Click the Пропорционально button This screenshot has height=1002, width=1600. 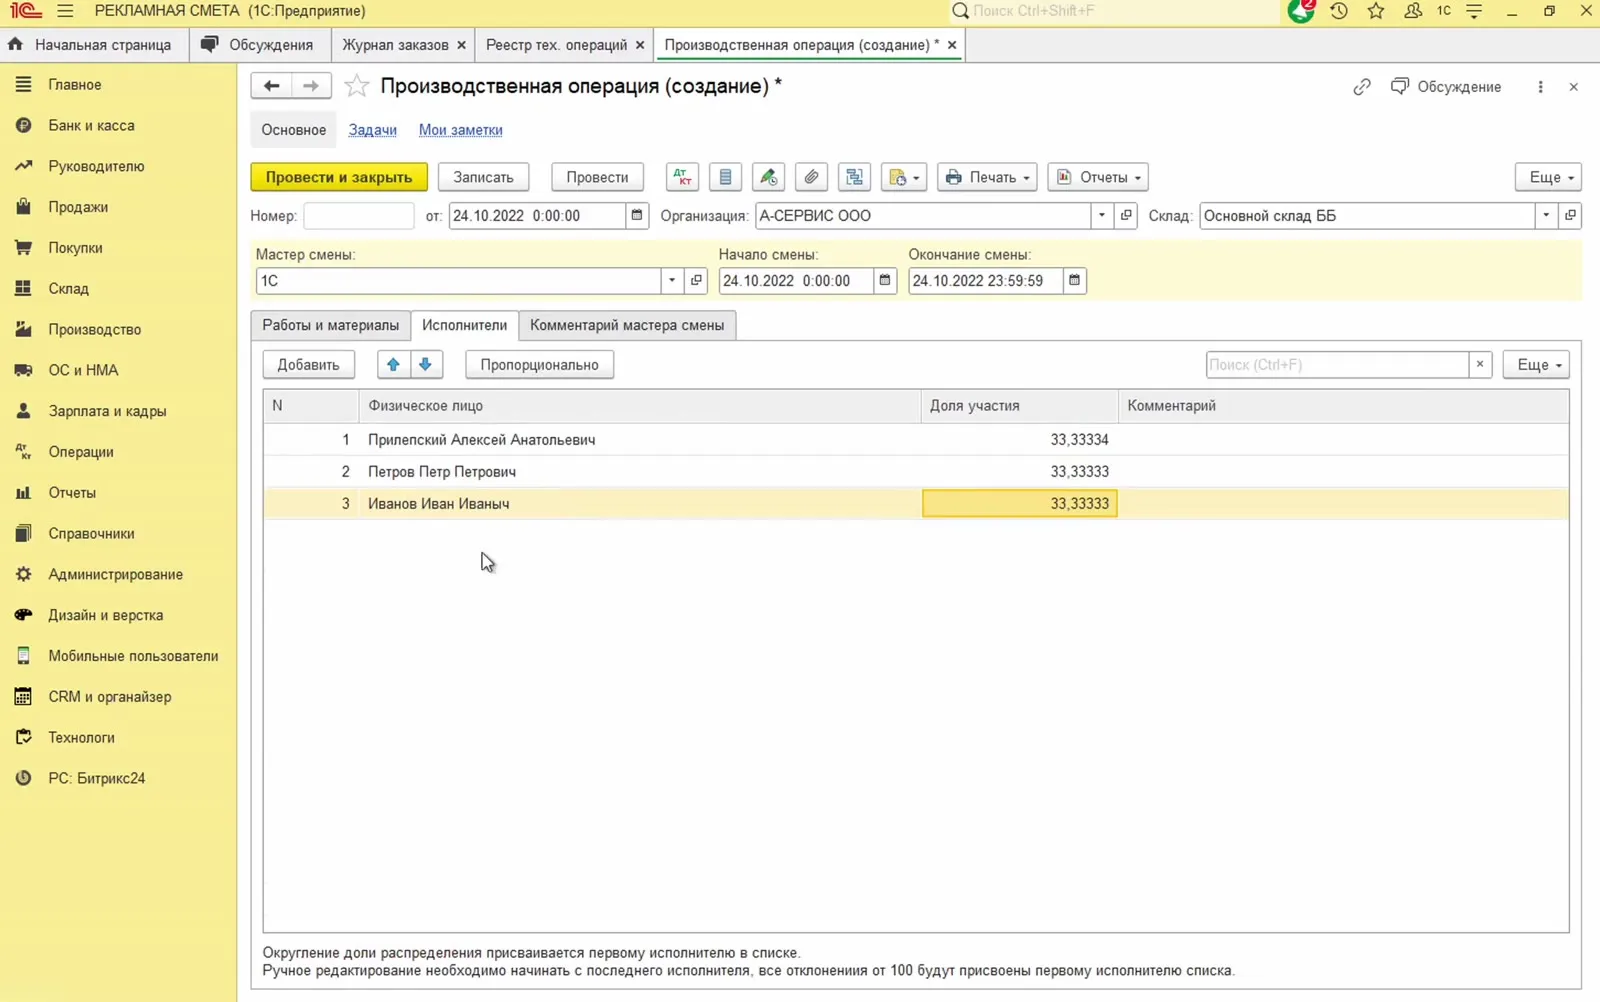[x=539, y=365]
